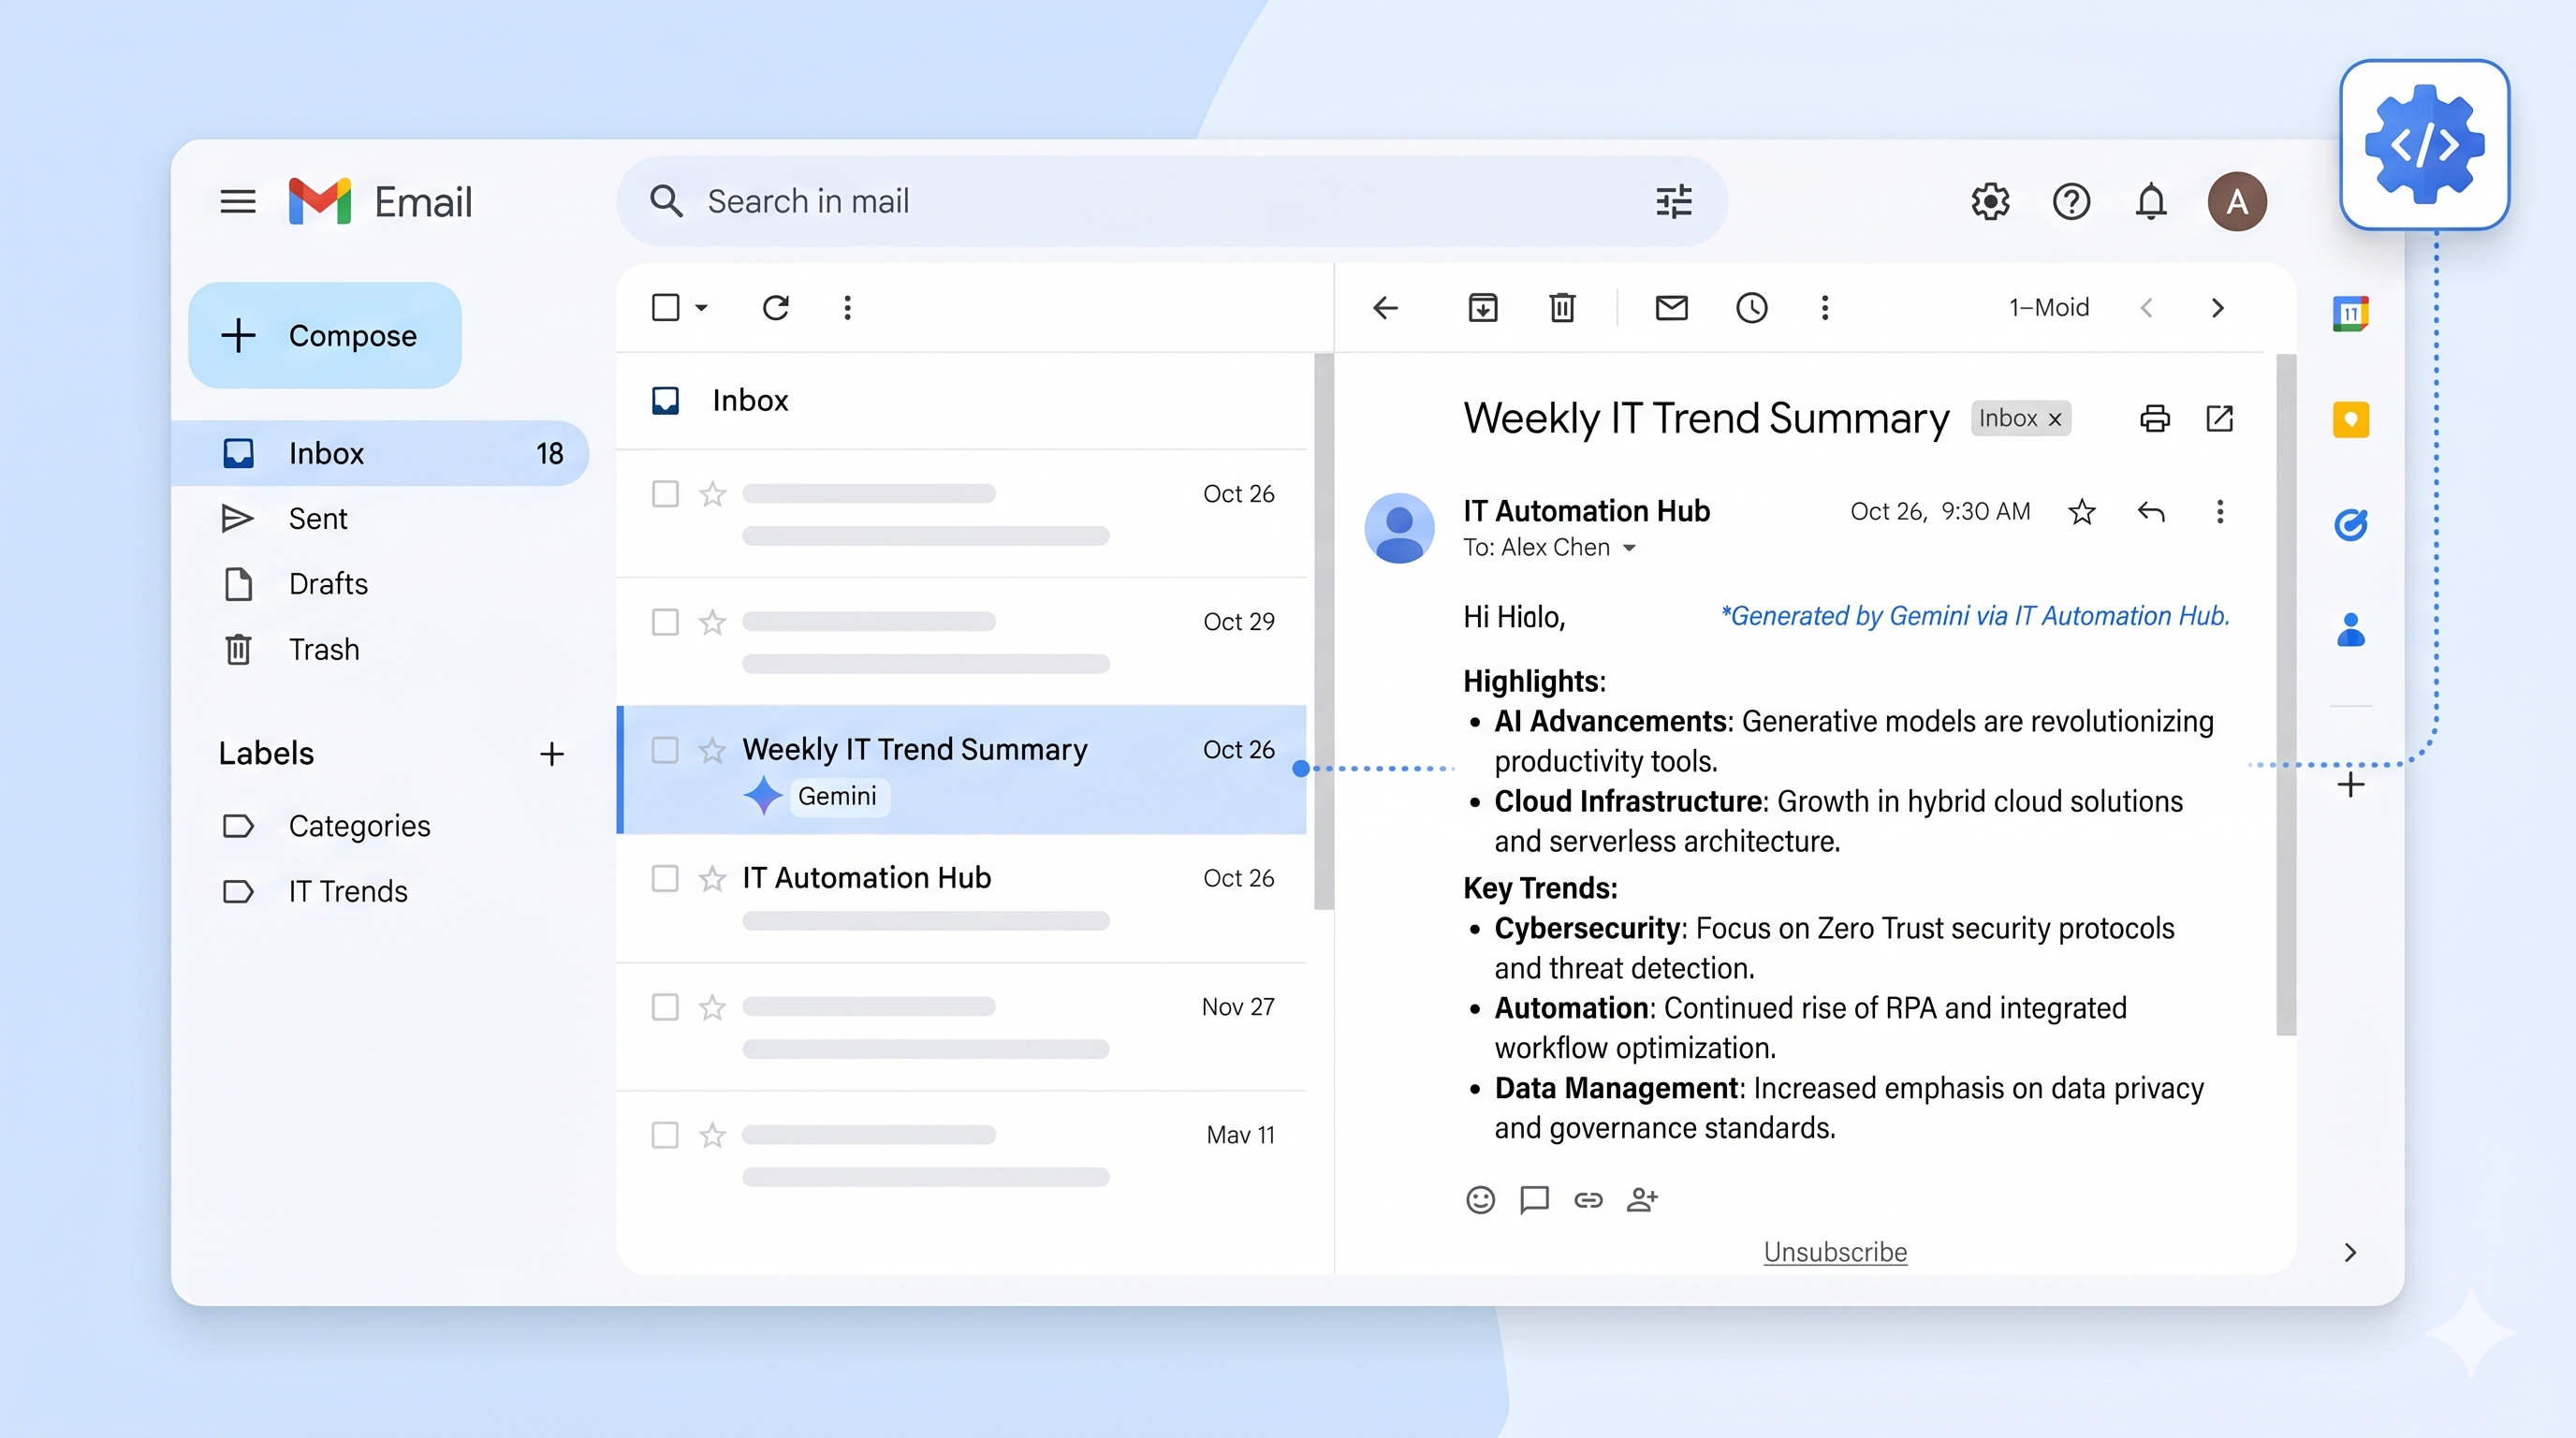Open the IT Automation Hub email

point(962,898)
